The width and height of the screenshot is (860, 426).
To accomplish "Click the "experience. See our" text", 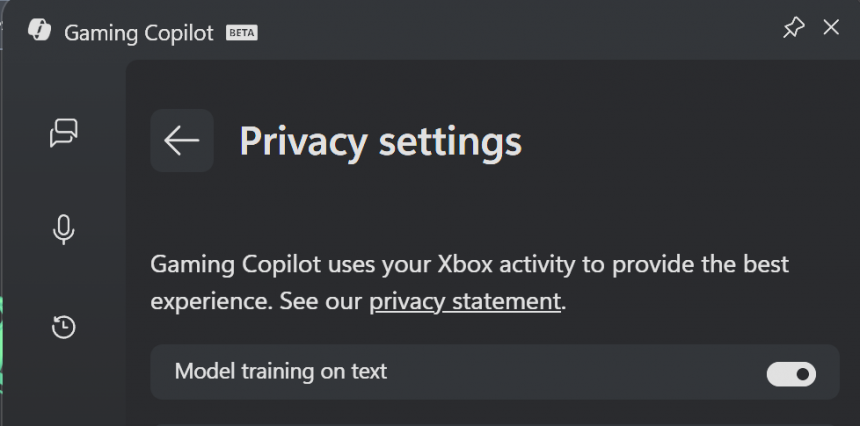I will [x=256, y=301].
